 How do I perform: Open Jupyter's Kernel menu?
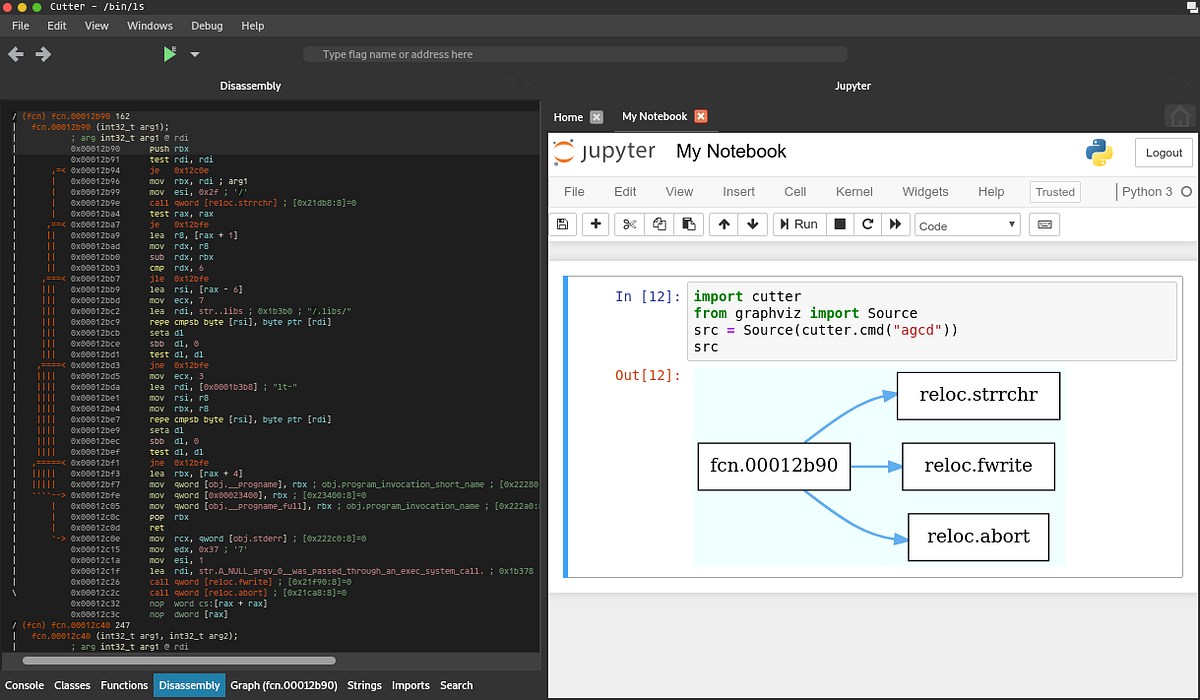[x=853, y=191]
